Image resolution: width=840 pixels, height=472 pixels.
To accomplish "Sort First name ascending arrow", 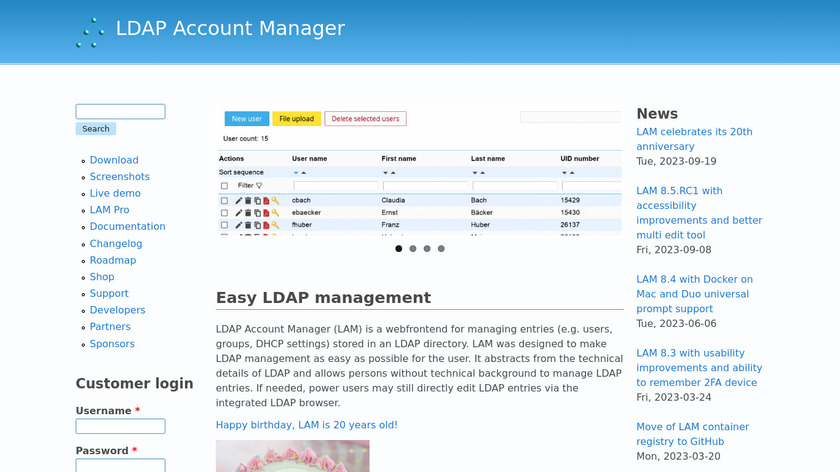I will 393,173.
